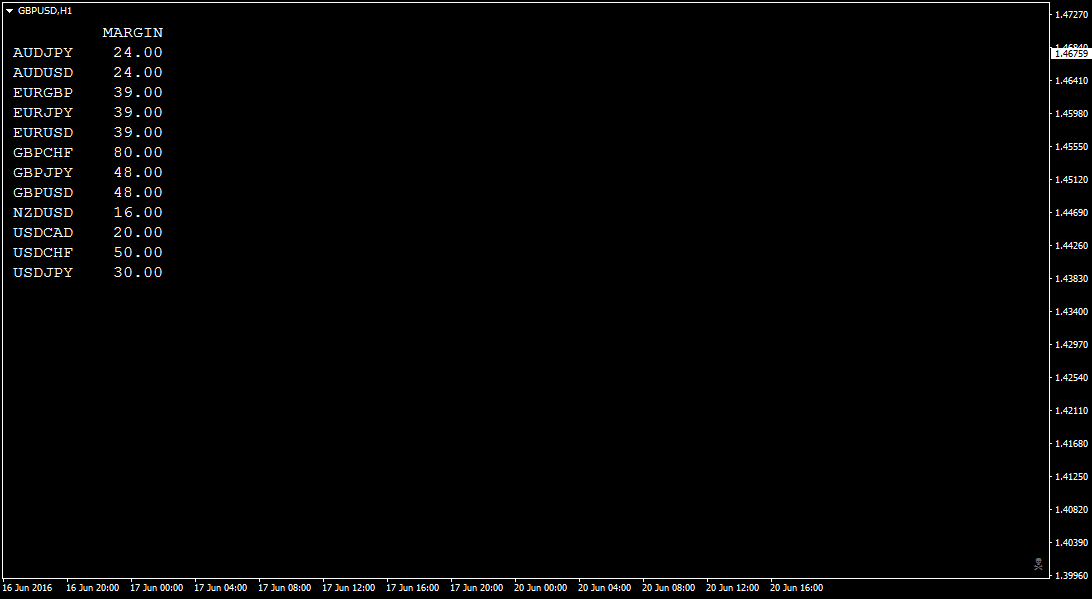1092x599 pixels.
Task: Select the USDCHF symbol entry
Action: (x=42, y=252)
